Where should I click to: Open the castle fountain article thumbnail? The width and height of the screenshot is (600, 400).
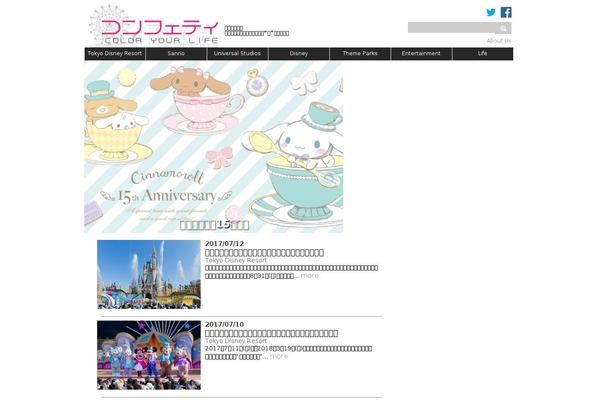(x=149, y=274)
